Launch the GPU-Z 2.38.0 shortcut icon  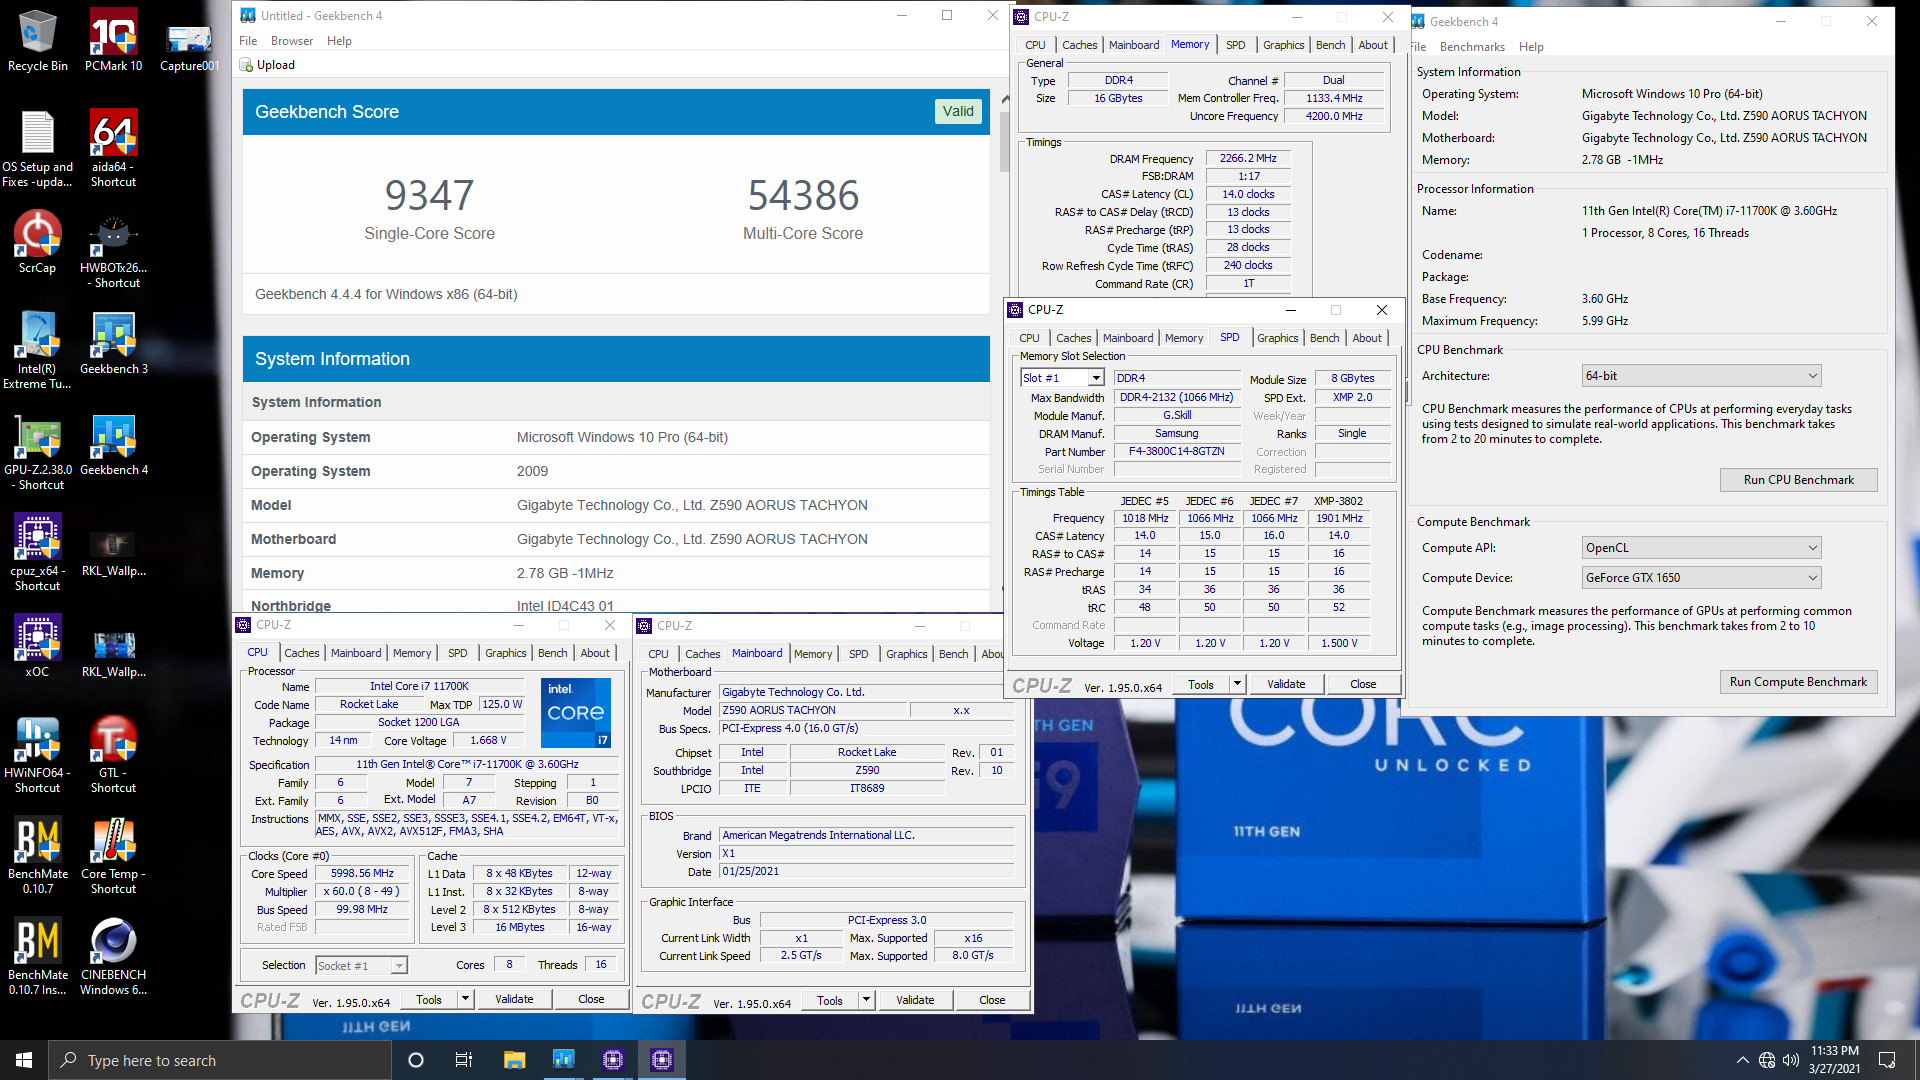tap(37, 452)
